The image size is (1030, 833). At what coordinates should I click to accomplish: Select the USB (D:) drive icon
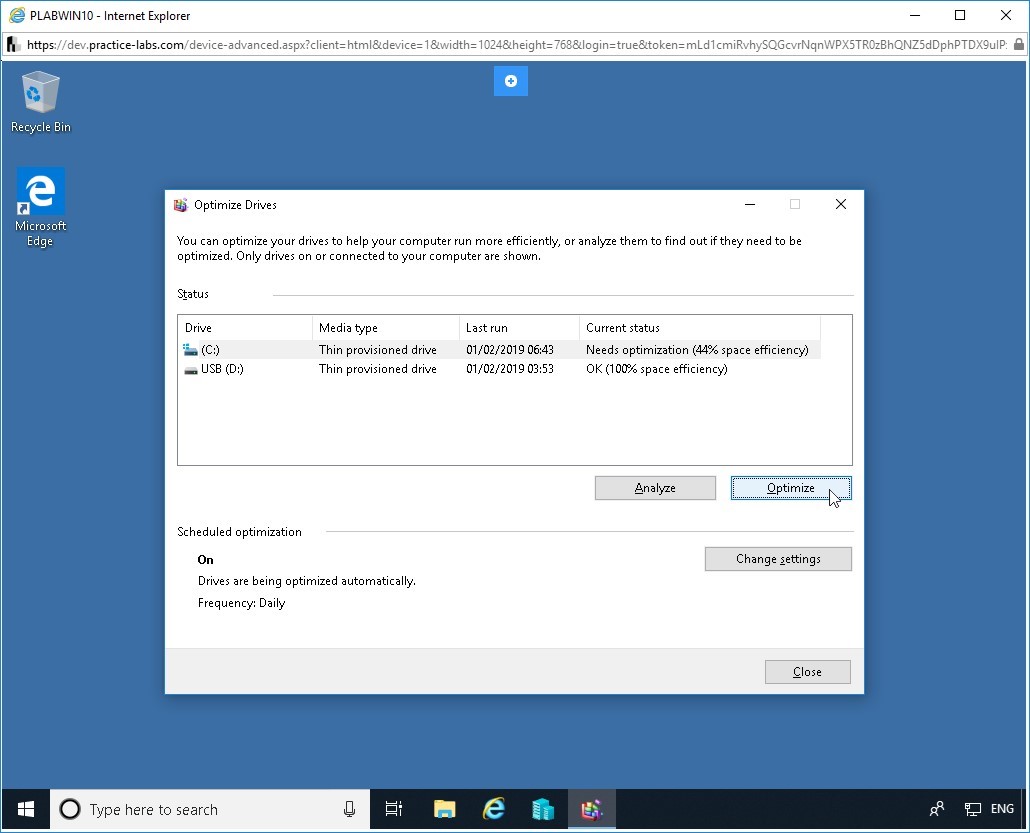click(x=190, y=369)
